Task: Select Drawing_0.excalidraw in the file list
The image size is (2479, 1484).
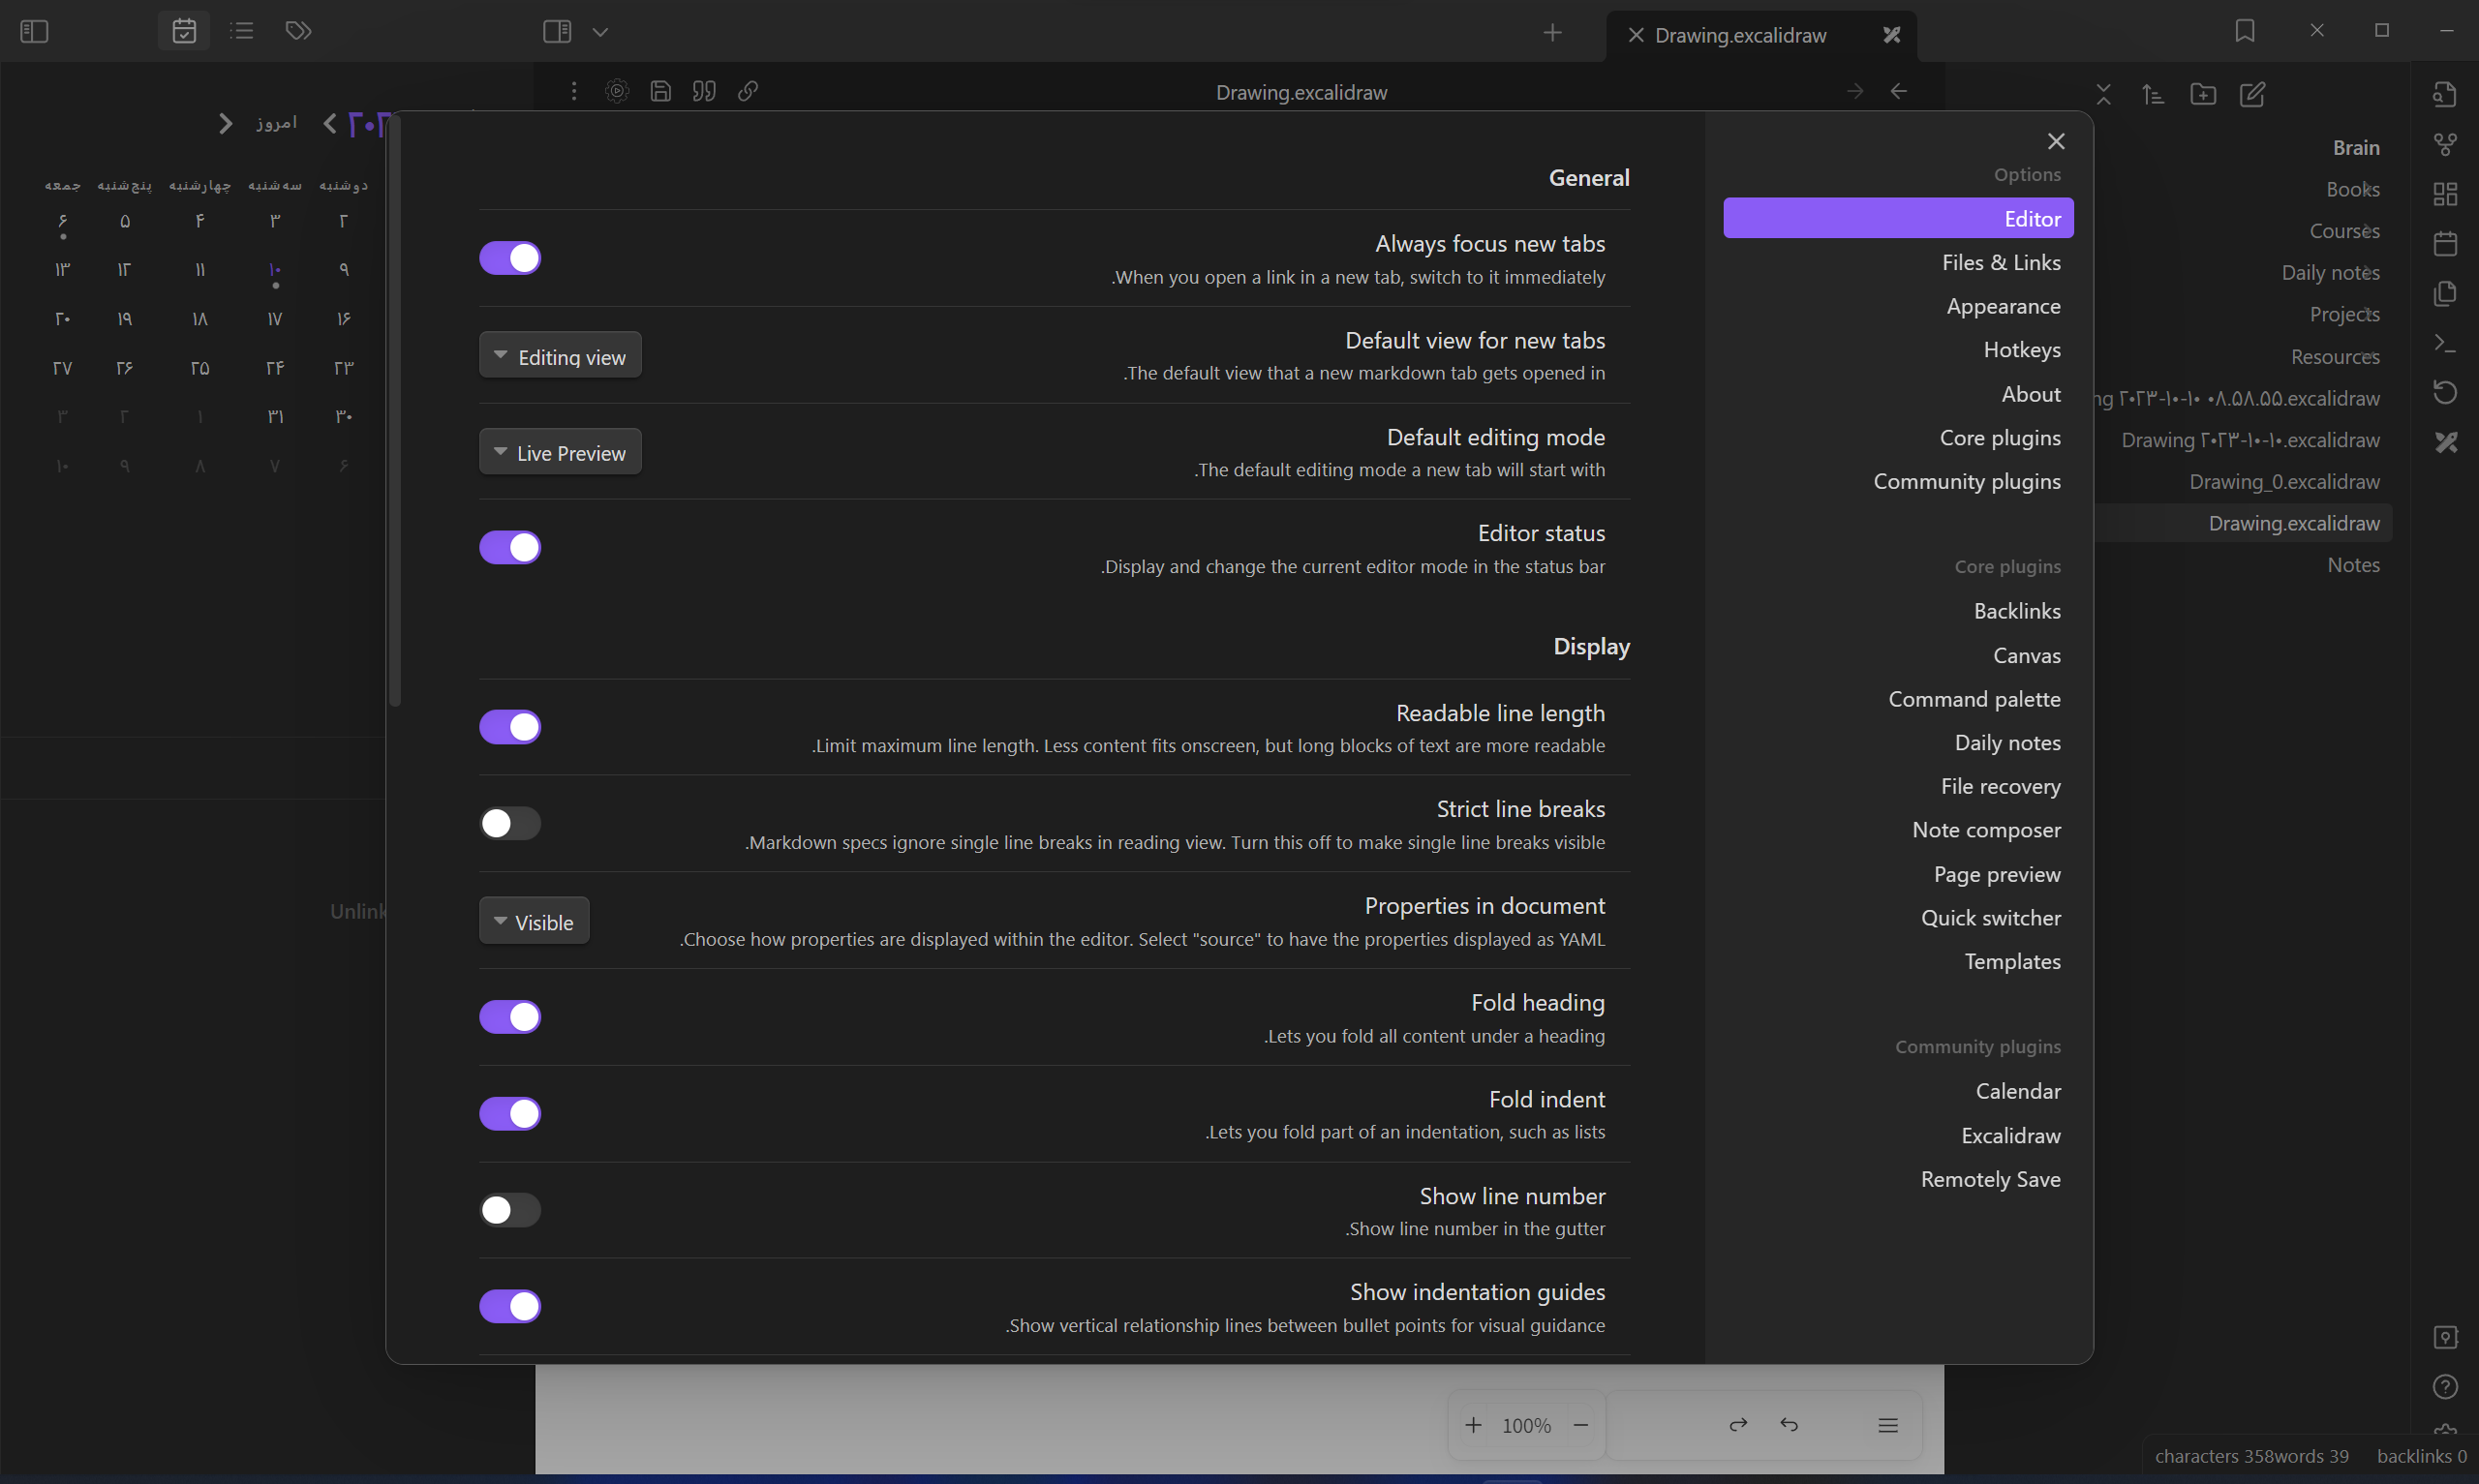Action: point(2285,481)
